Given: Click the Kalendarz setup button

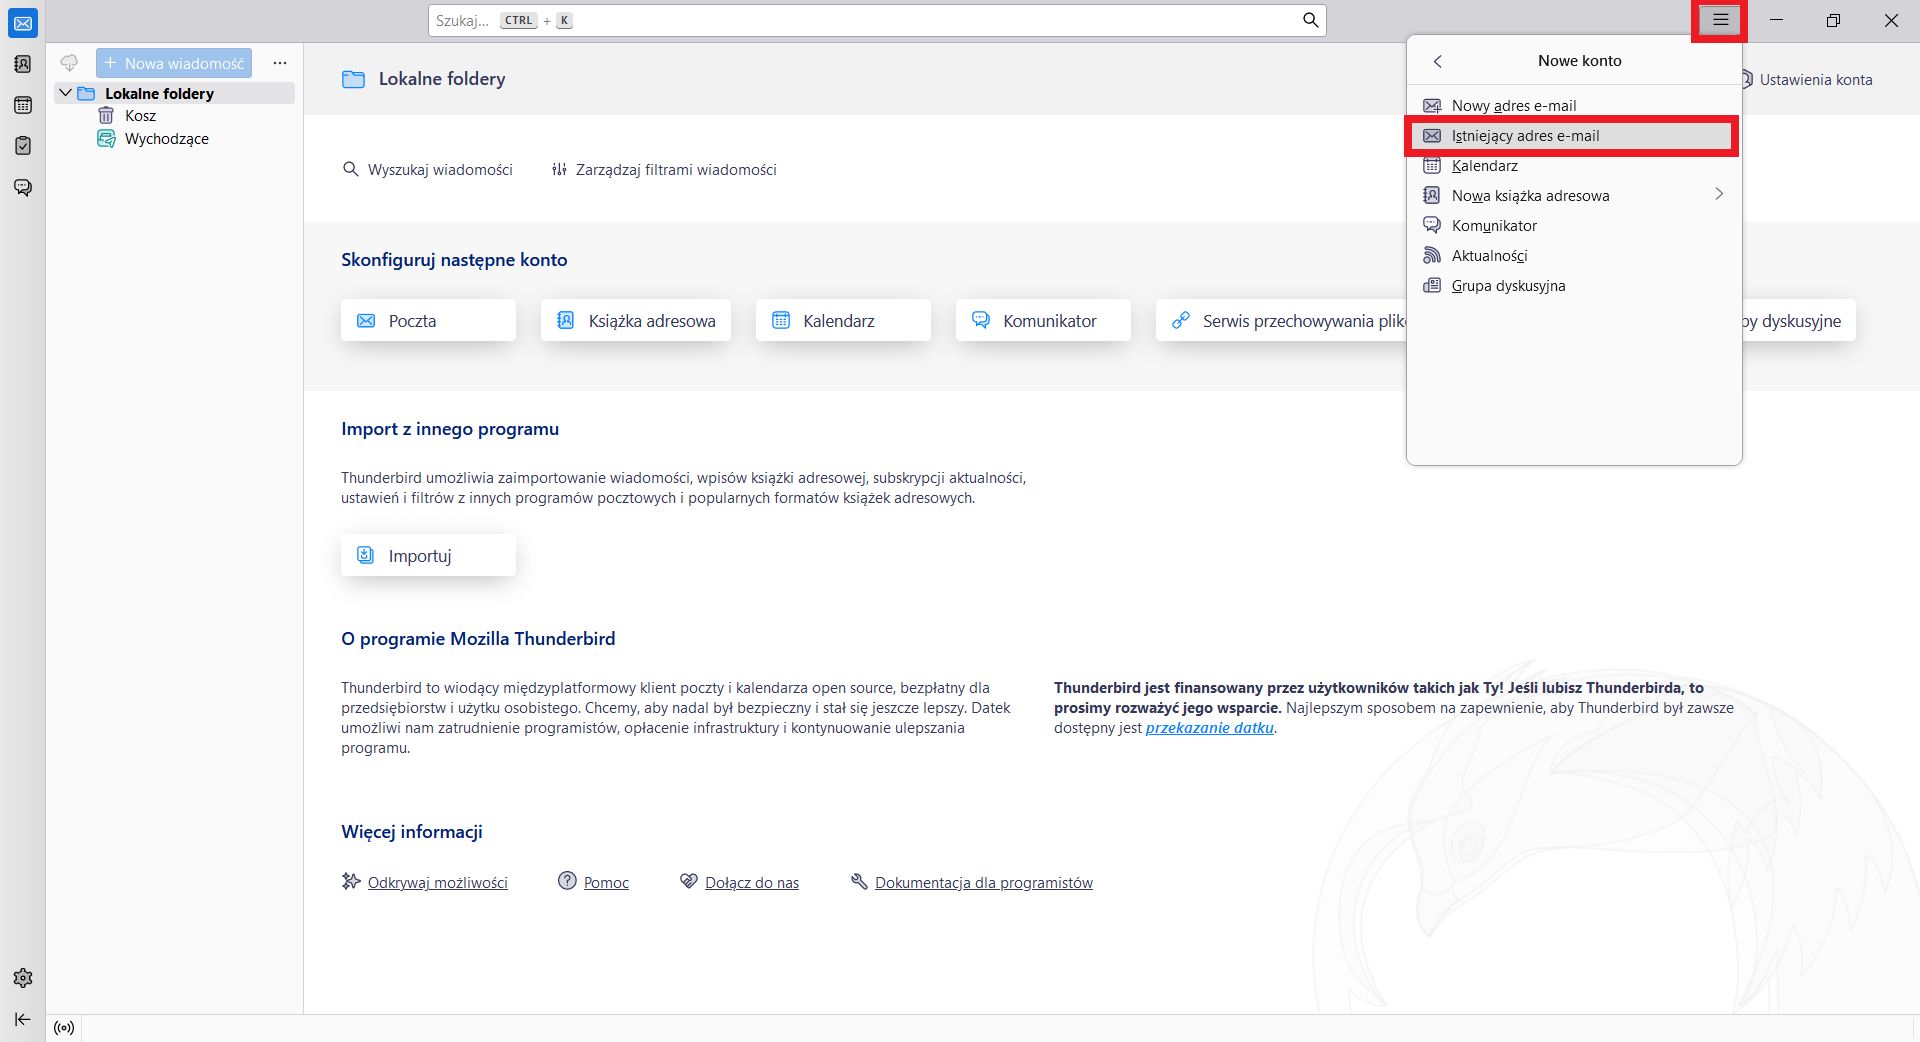Looking at the screenshot, I should coord(843,320).
